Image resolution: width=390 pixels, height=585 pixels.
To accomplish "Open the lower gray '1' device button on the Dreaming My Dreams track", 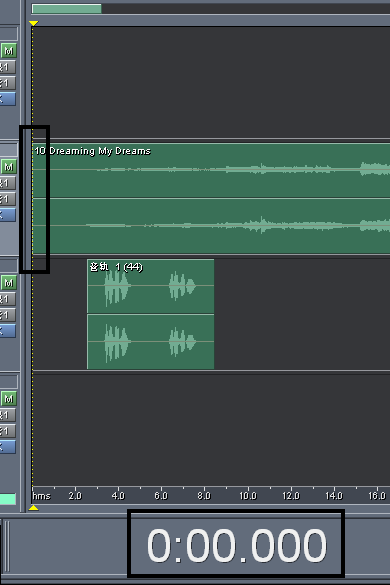I will click(x=7, y=199).
